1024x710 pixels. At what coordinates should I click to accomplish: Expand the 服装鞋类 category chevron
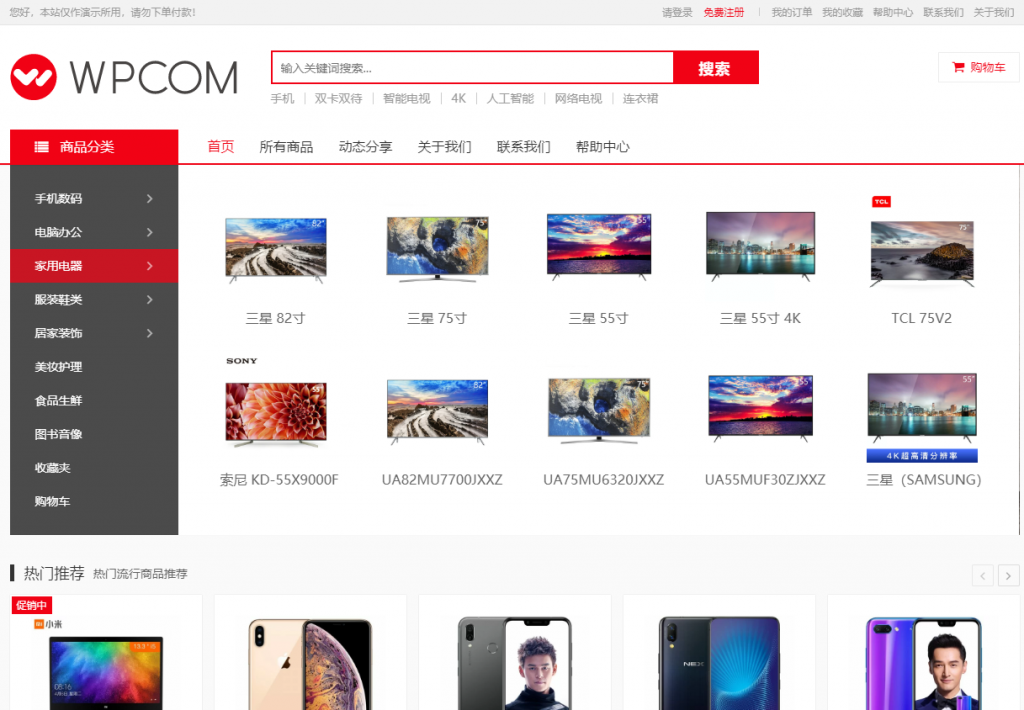pos(150,300)
